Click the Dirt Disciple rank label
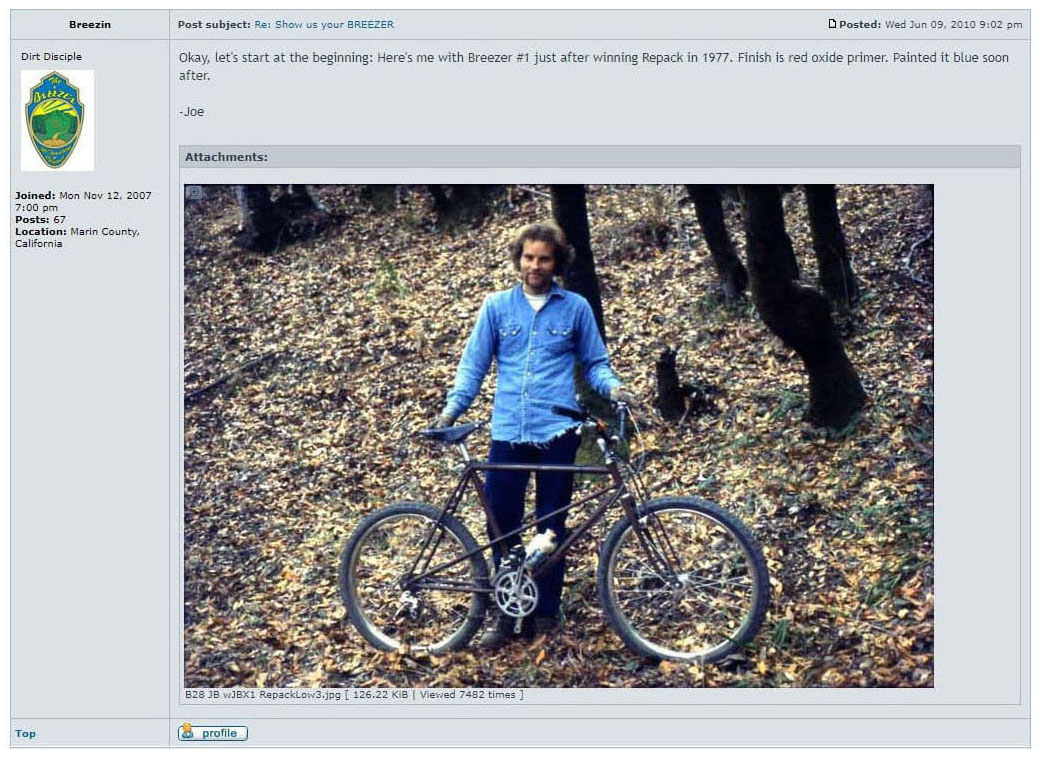Screen dimensions: 1040x757 pyautogui.click(x=51, y=56)
